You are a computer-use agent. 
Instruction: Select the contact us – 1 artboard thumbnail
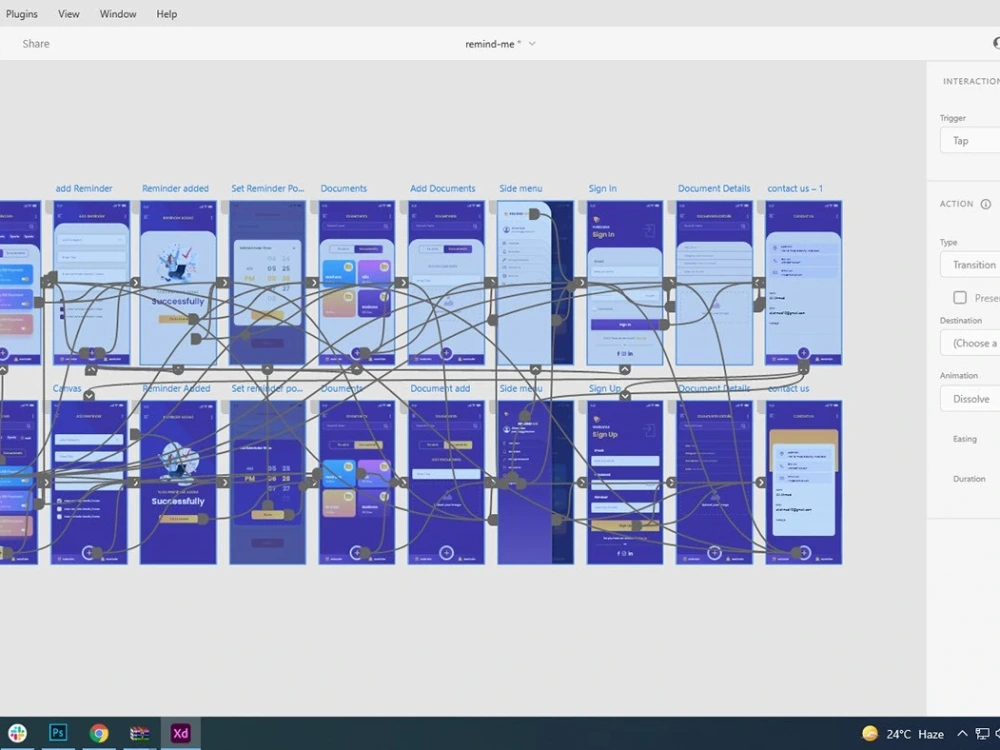[x=804, y=283]
